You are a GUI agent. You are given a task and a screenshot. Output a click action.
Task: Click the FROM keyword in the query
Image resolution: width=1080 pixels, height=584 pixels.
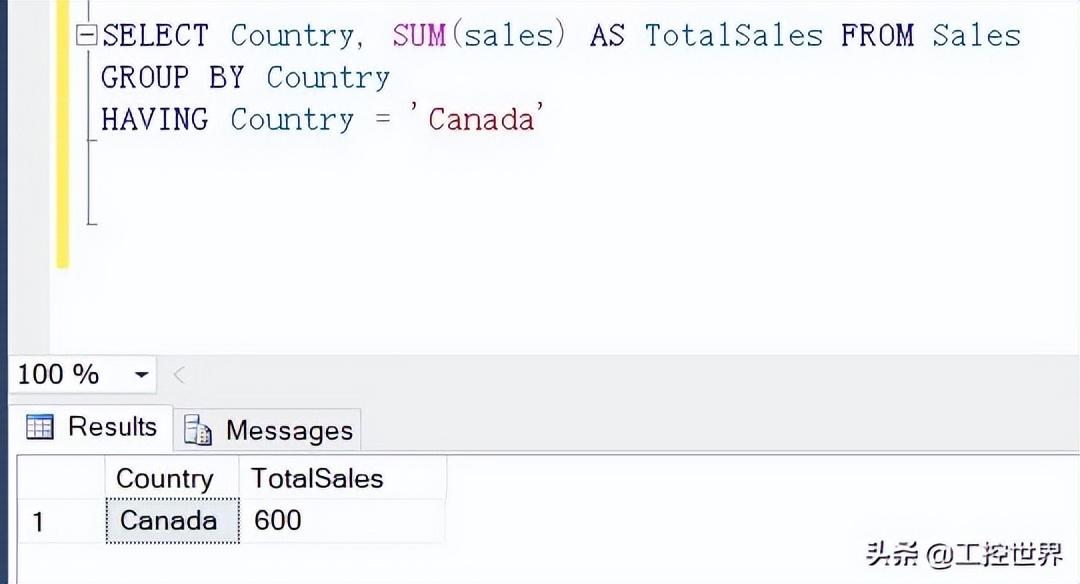tap(877, 36)
